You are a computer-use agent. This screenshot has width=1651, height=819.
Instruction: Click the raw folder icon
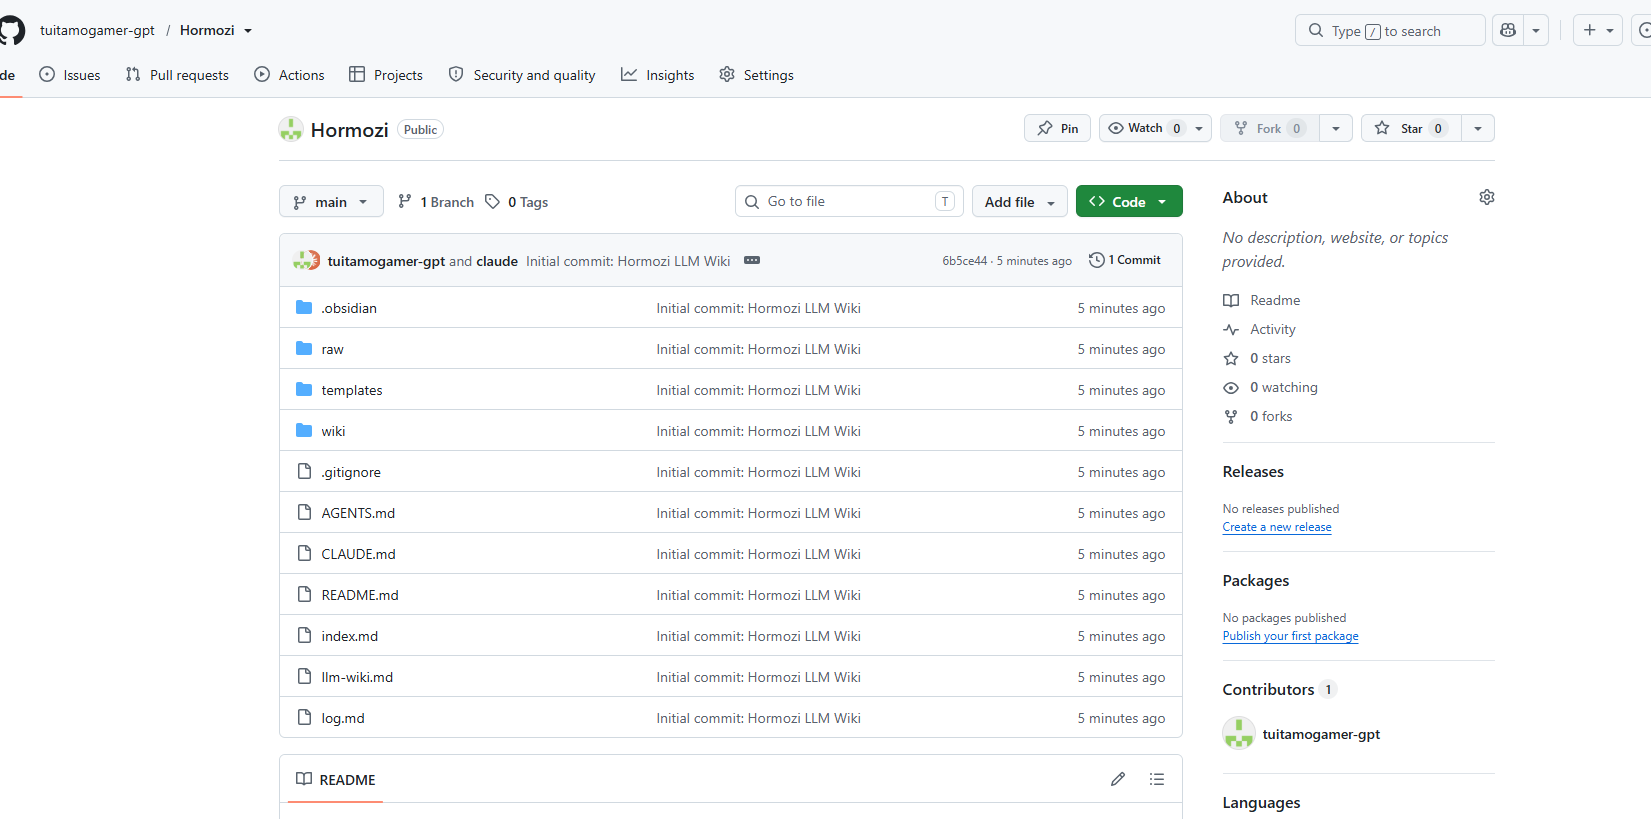point(304,348)
